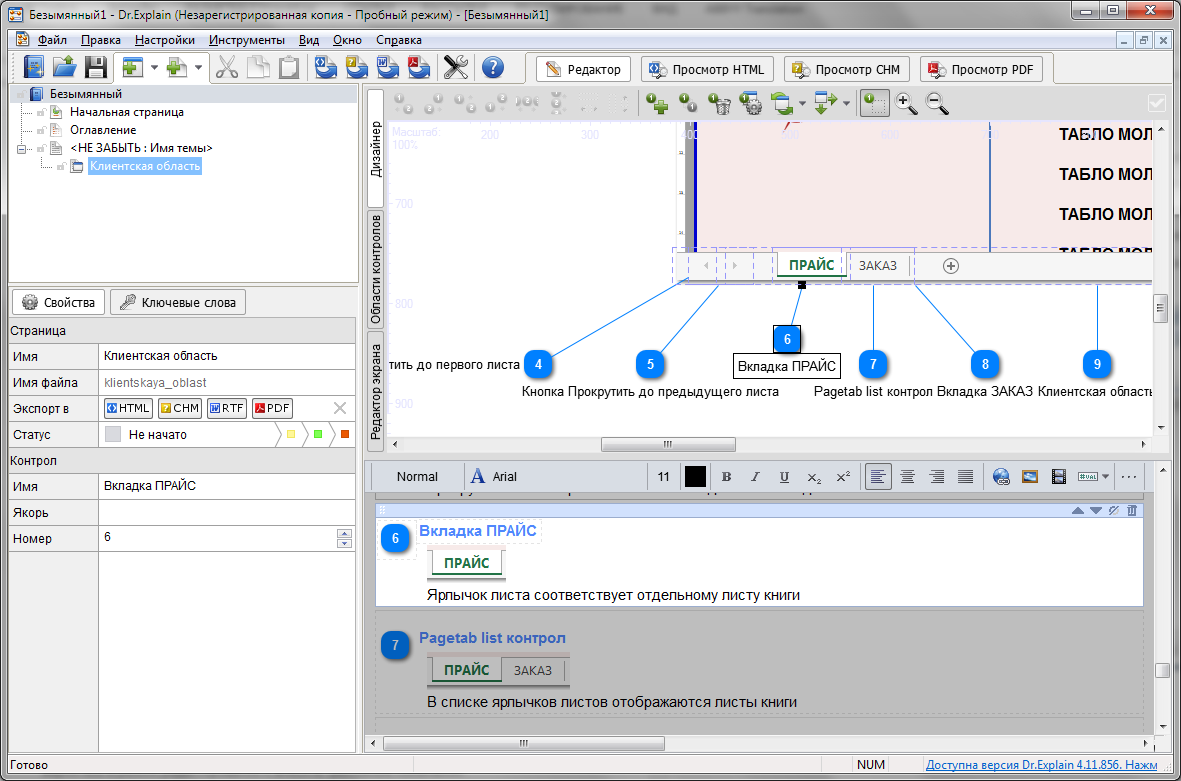
Task: Open the Файл menu
Action: pos(52,40)
